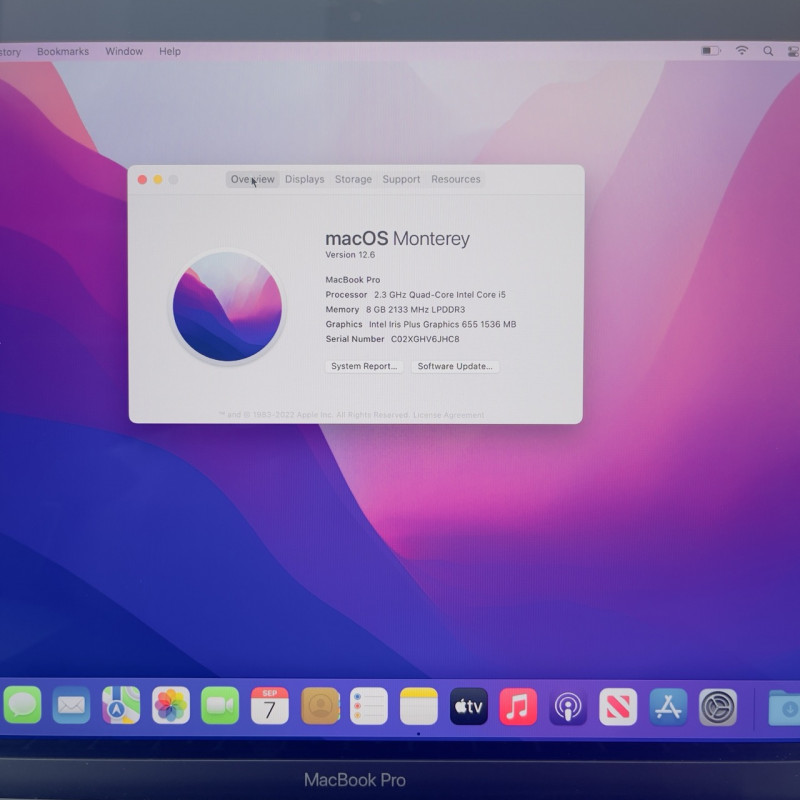Image resolution: width=800 pixels, height=800 pixels.
Task: Switch to the Resources tab
Action: click(456, 179)
